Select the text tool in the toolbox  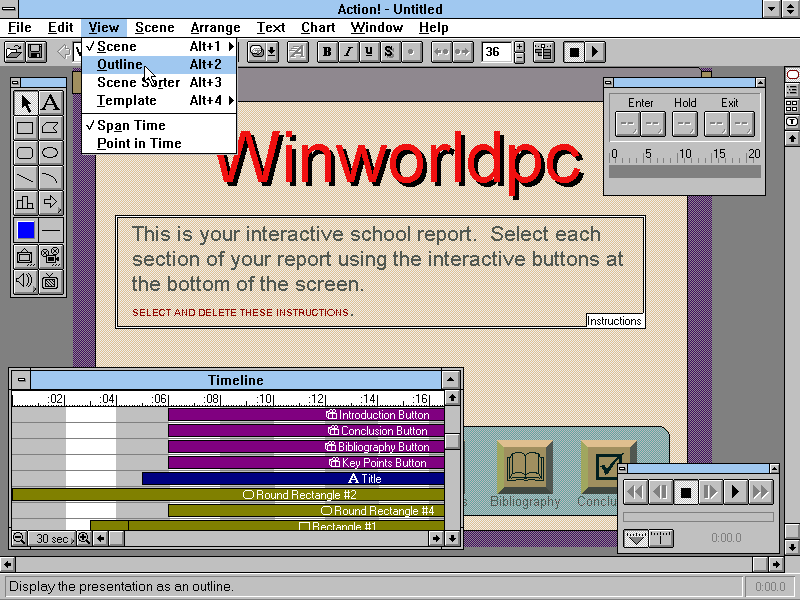51,103
